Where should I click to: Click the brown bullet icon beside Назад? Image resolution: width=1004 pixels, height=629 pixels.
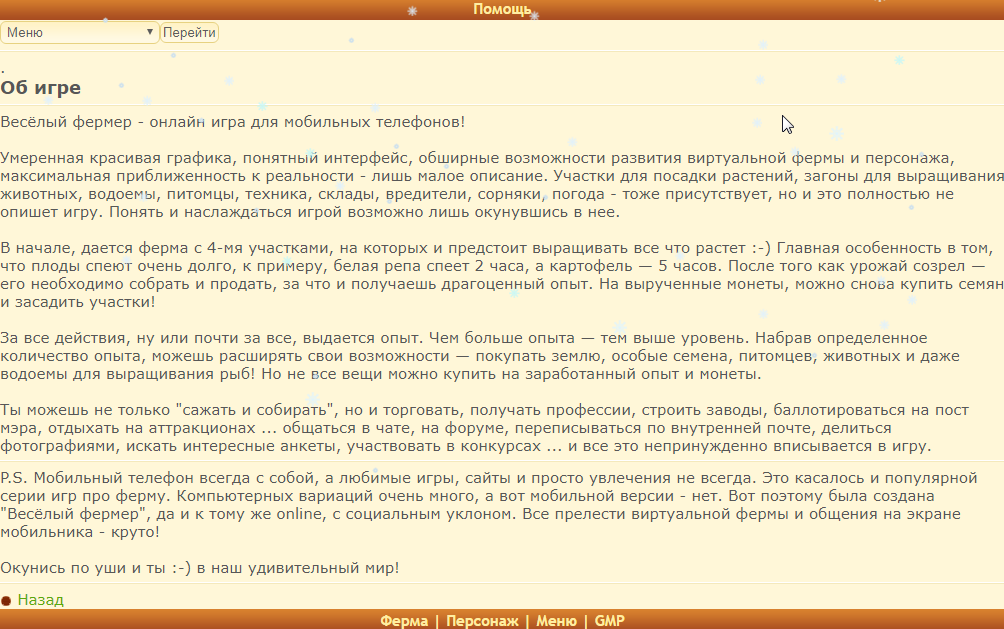click(x=6, y=601)
